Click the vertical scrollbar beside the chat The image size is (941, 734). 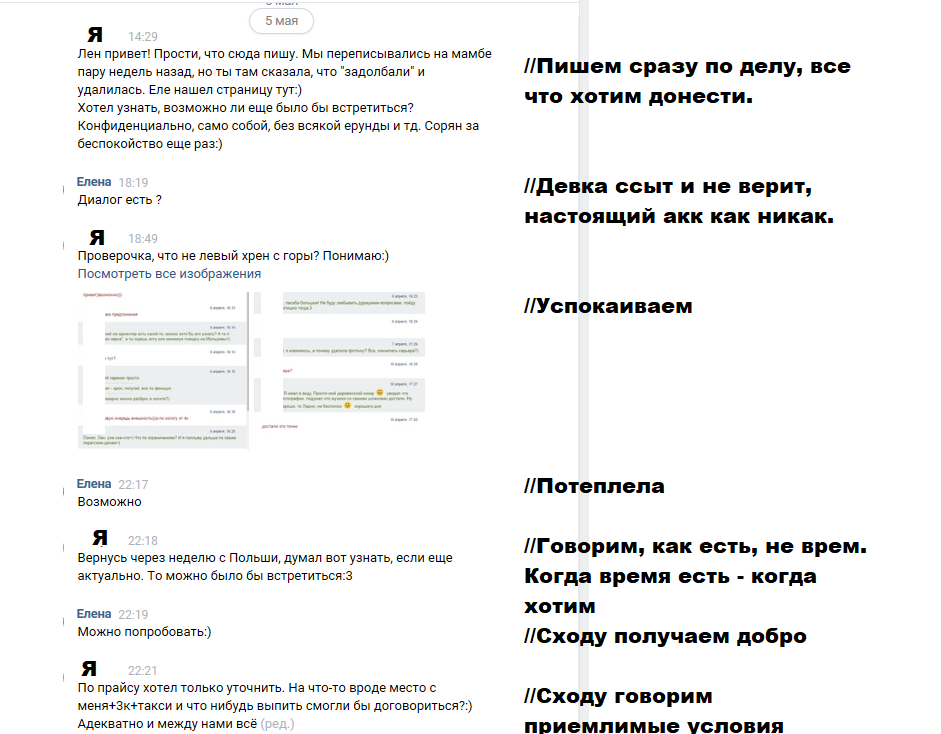585,367
